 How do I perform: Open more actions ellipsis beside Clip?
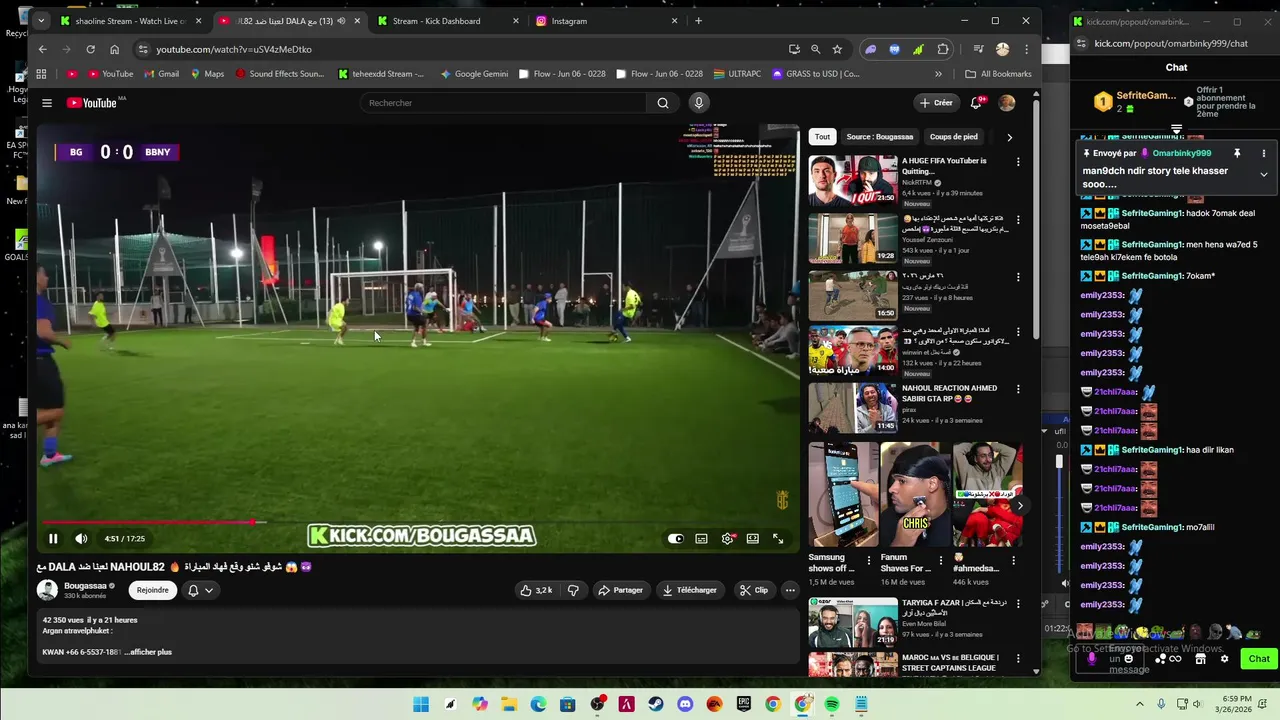[x=790, y=590]
